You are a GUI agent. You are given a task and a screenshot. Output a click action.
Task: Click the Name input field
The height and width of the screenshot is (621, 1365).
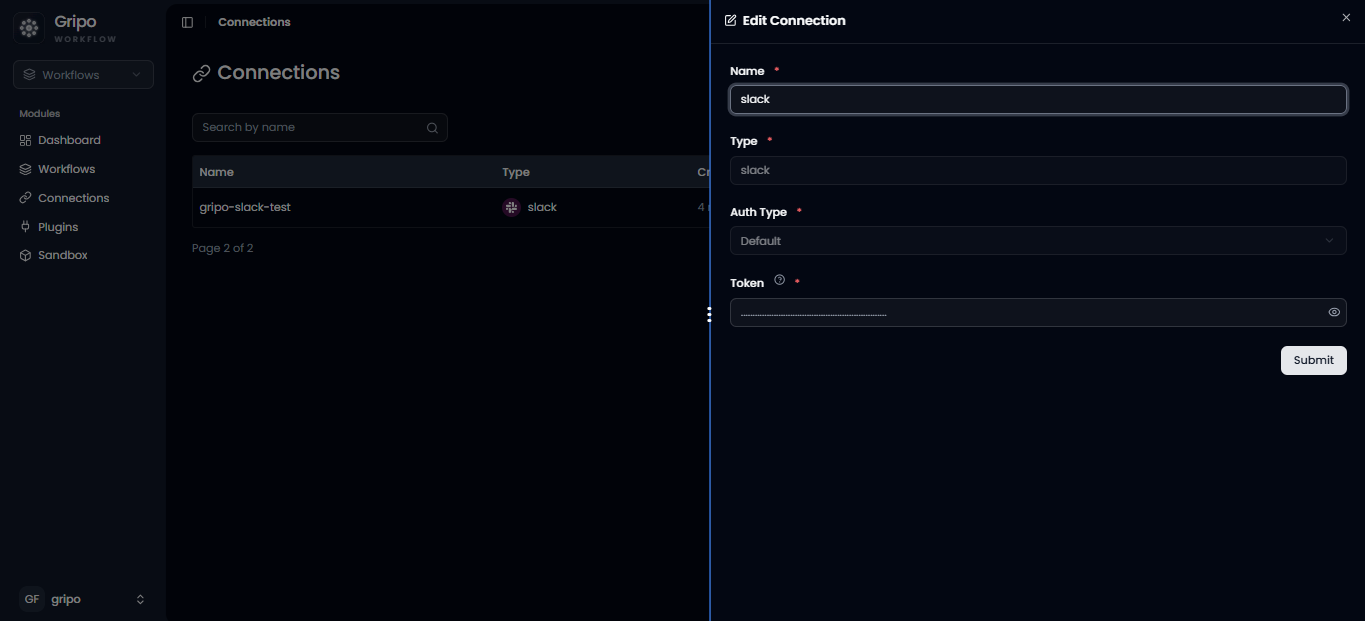tap(1038, 99)
